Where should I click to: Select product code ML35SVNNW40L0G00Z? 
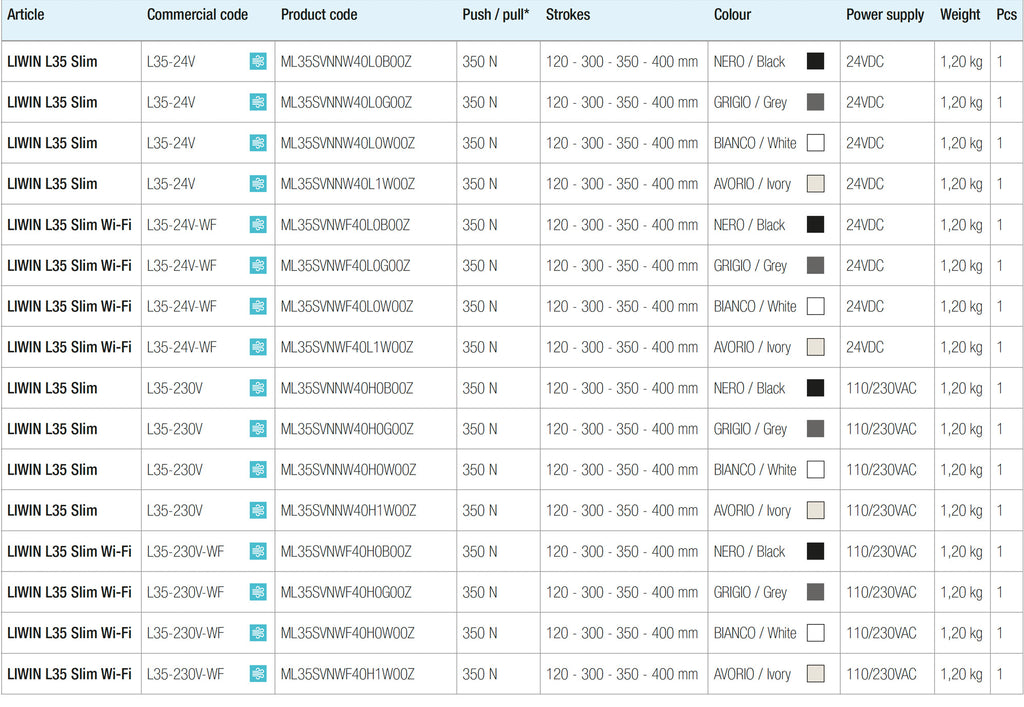pyautogui.click(x=346, y=102)
